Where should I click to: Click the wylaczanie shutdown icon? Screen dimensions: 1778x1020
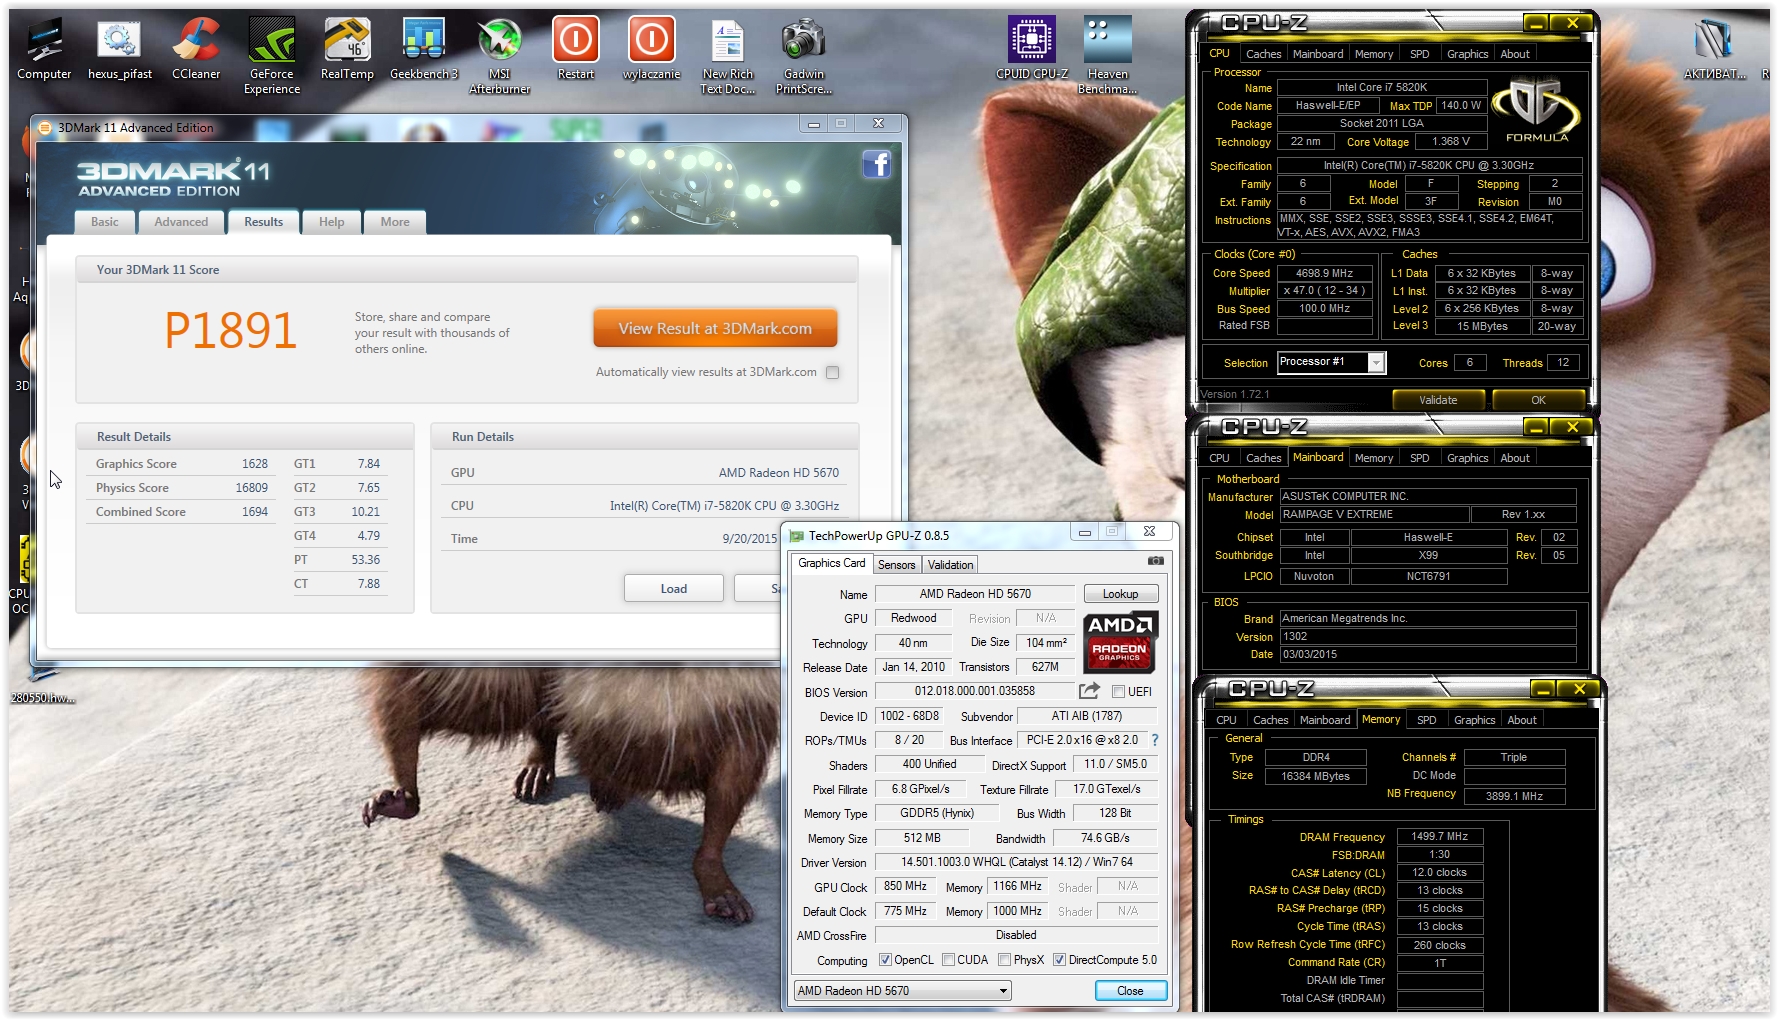[652, 49]
